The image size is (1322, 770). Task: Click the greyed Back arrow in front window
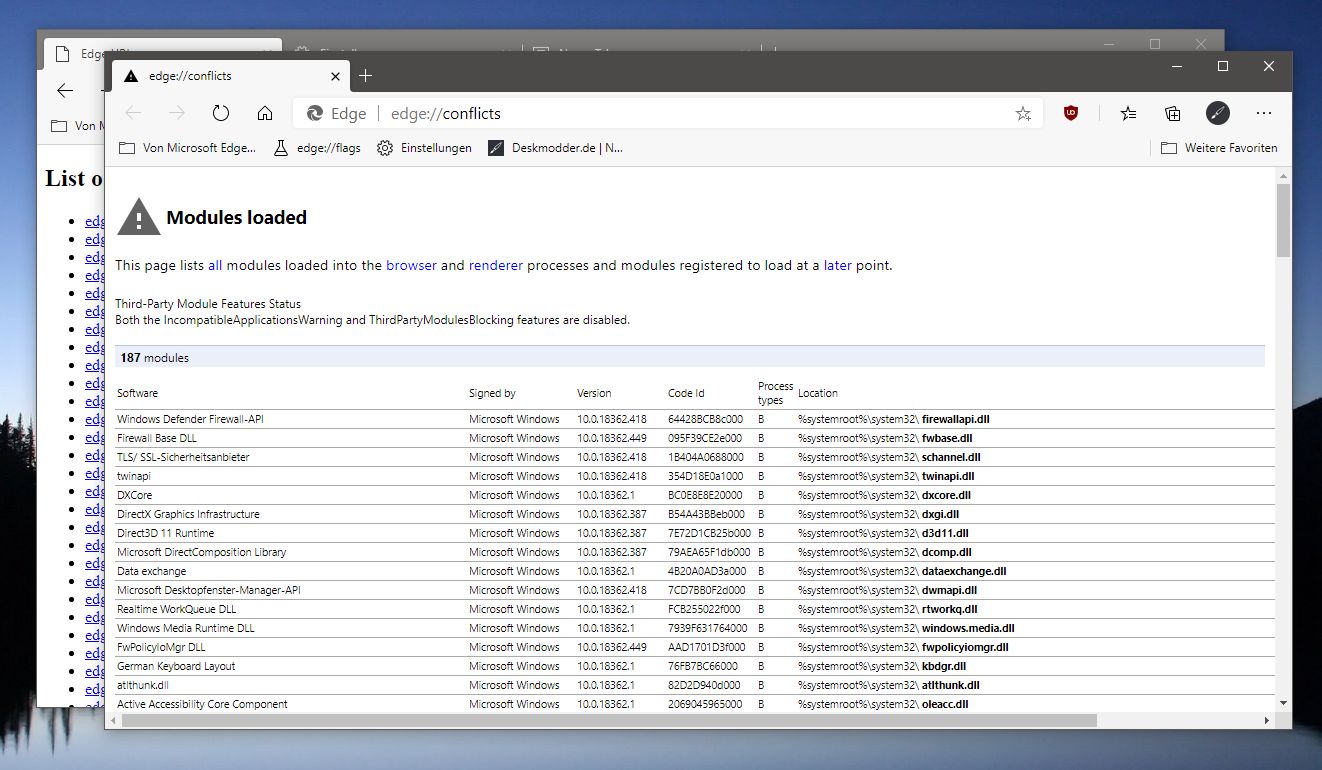point(133,113)
